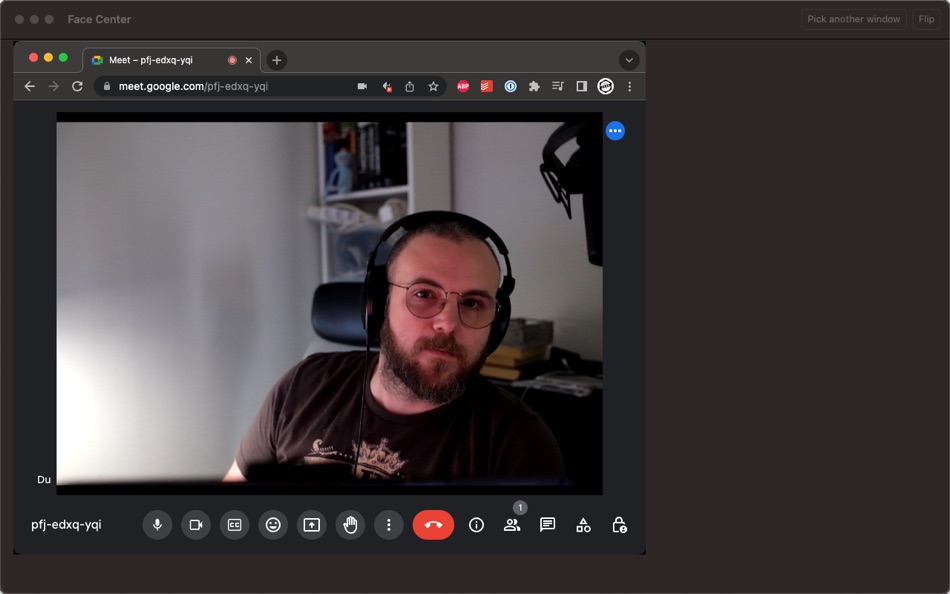Click the participant video tile
The width and height of the screenshot is (950, 594).
coord(330,303)
